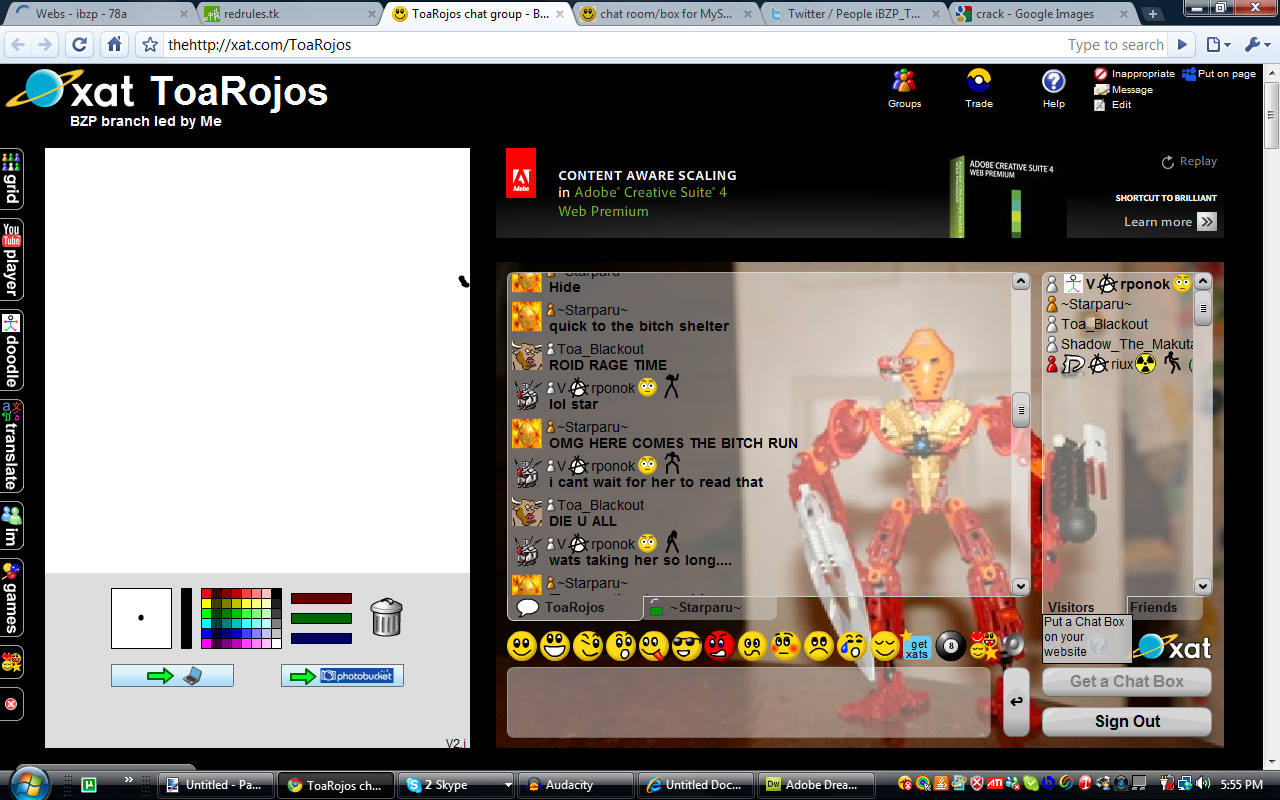The image size is (1280, 800).
Task: Insert the frowning sad emoticon
Action: tap(819, 647)
